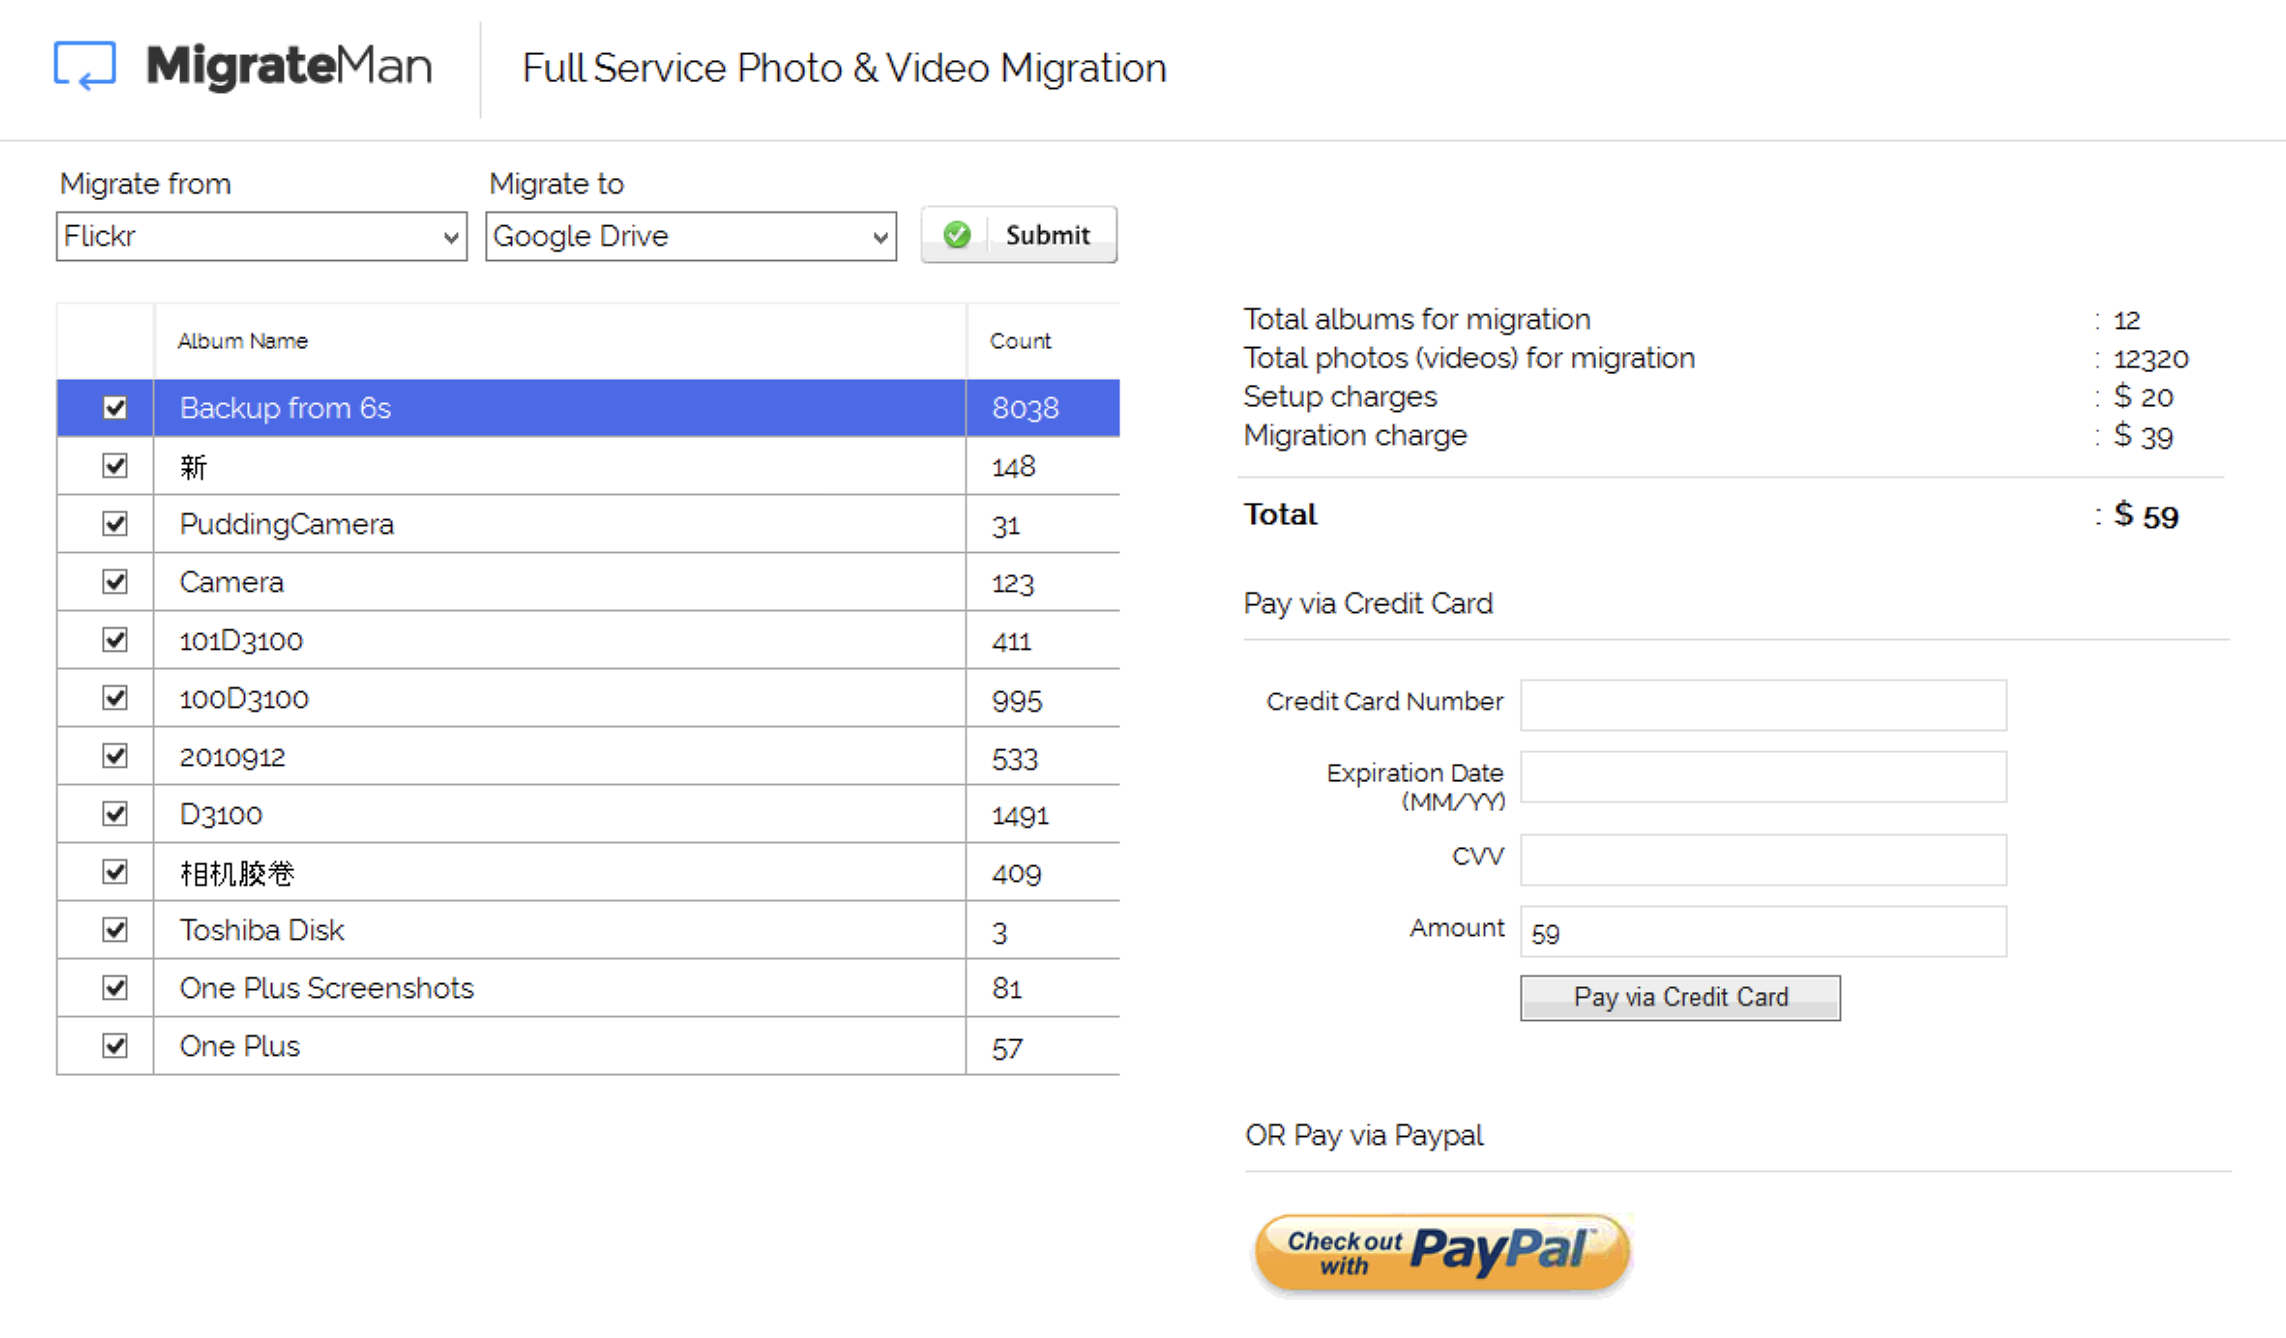Click the Setup charges $ 20 value
The image size is (2286, 1338).
[2143, 397]
